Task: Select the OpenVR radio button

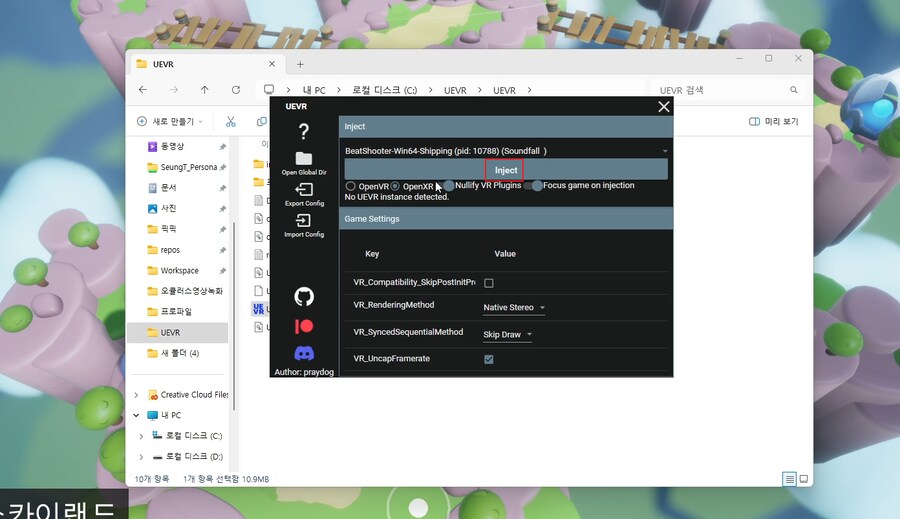Action: 350,186
